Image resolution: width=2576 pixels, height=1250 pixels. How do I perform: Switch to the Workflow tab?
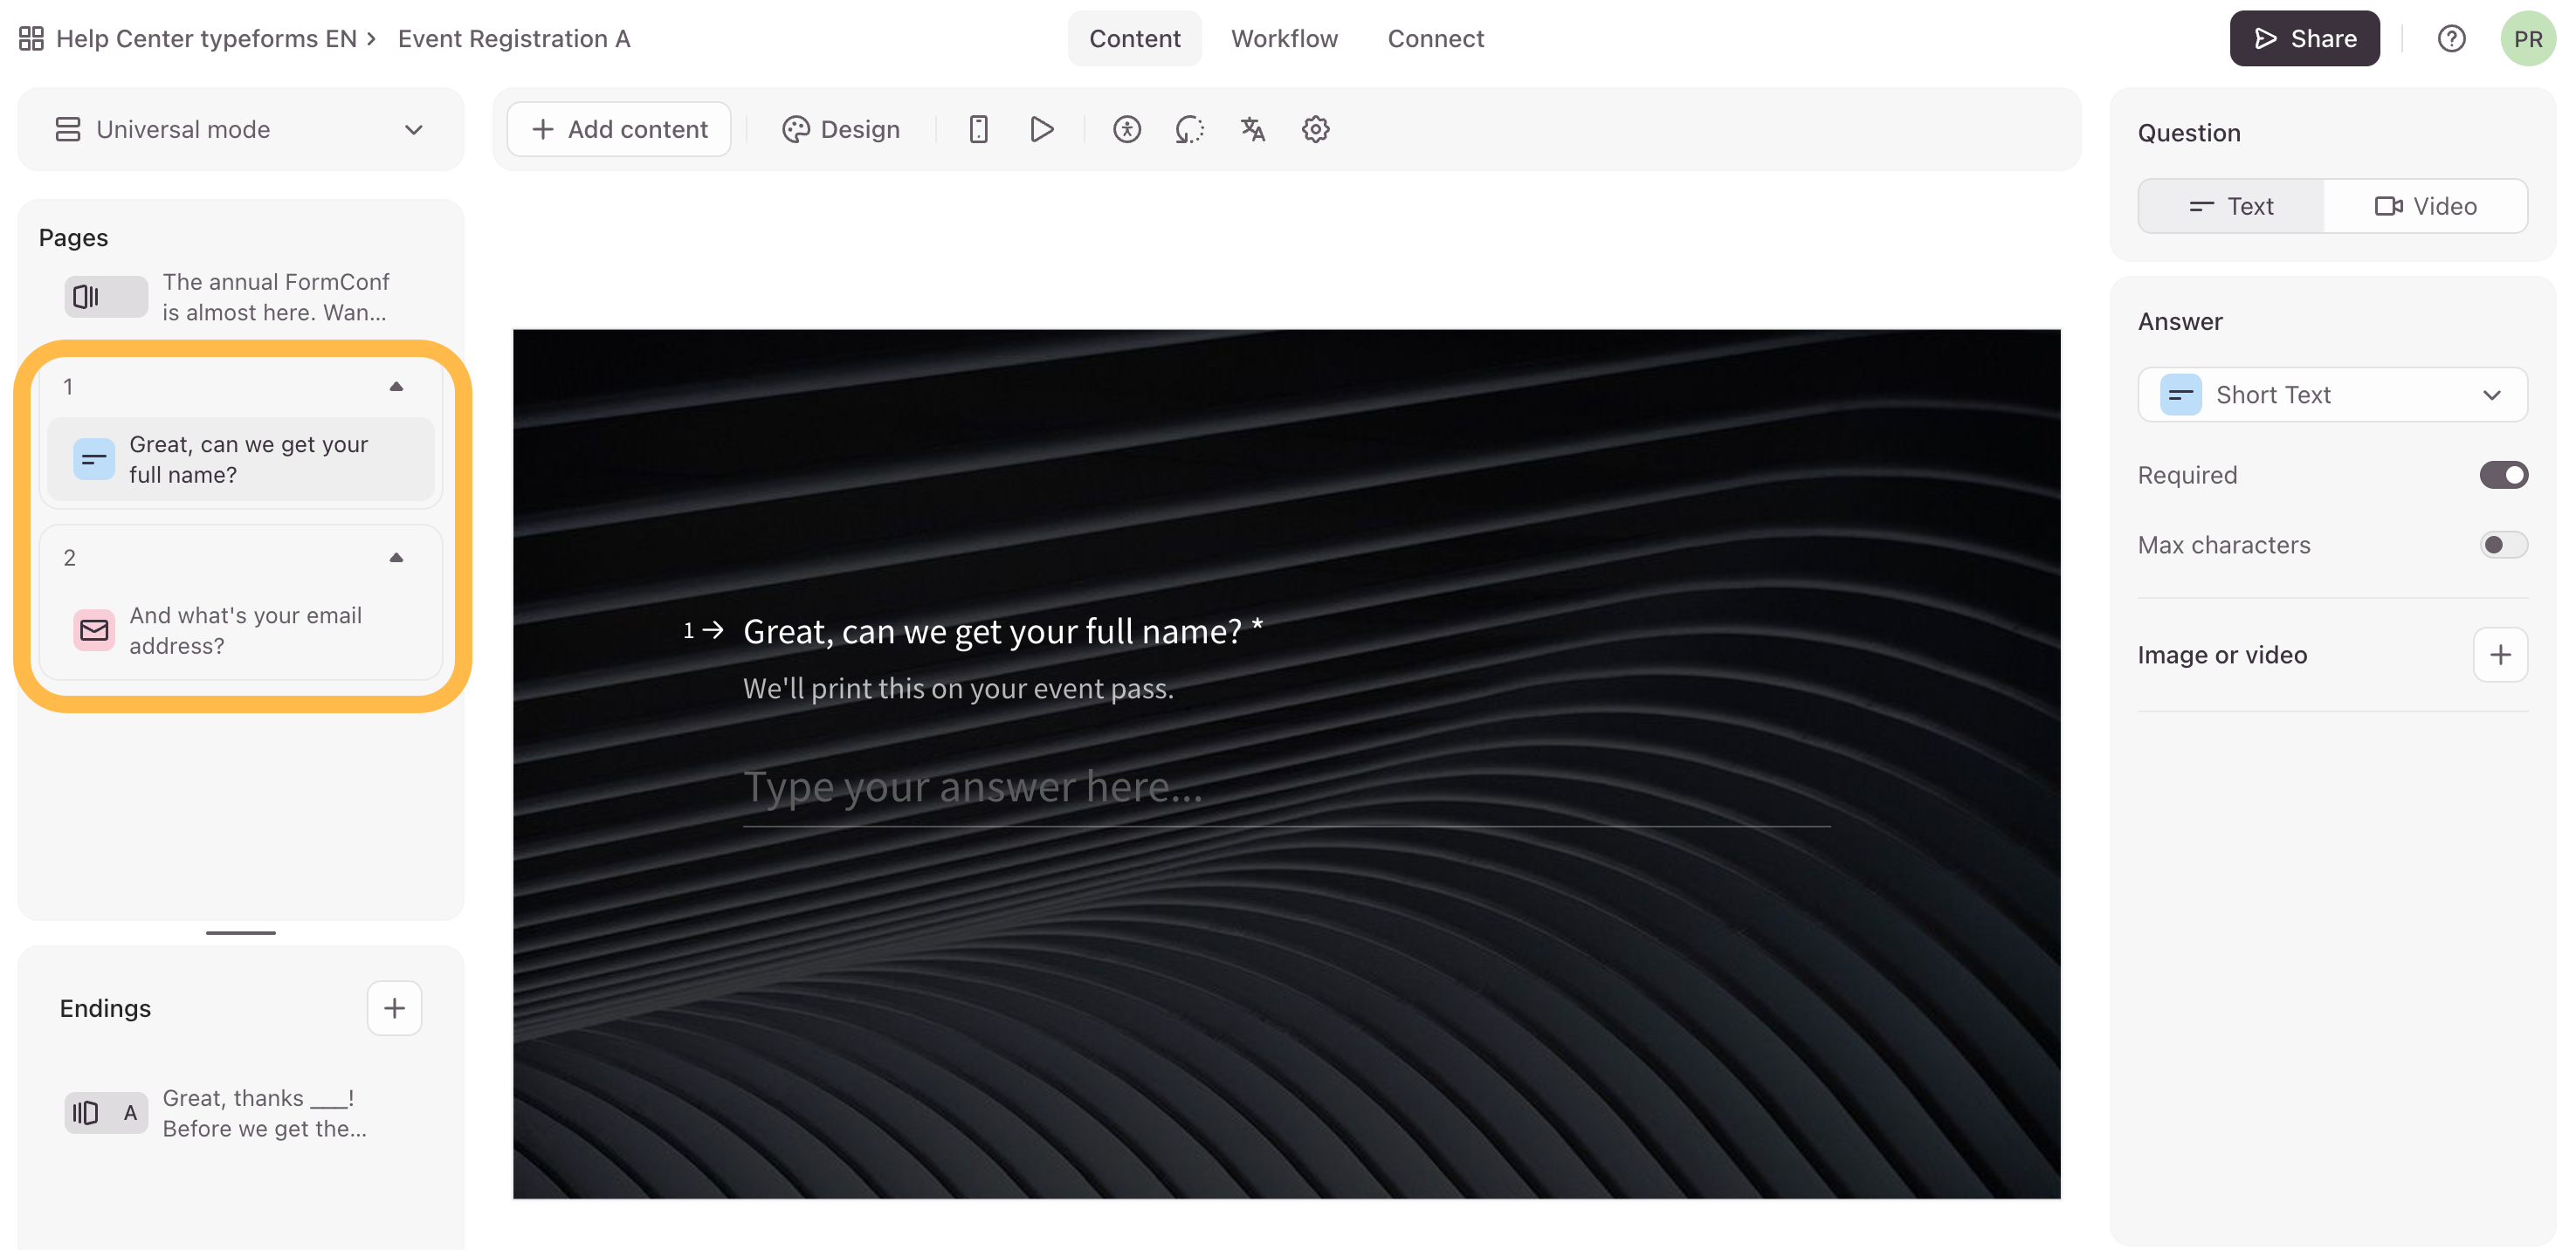(x=1284, y=39)
